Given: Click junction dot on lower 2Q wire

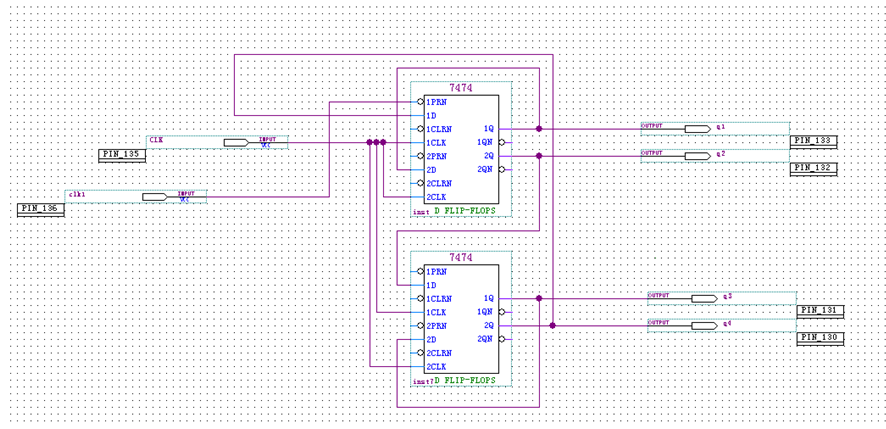Looking at the screenshot, I should pyautogui.click(x=552, y=326).
